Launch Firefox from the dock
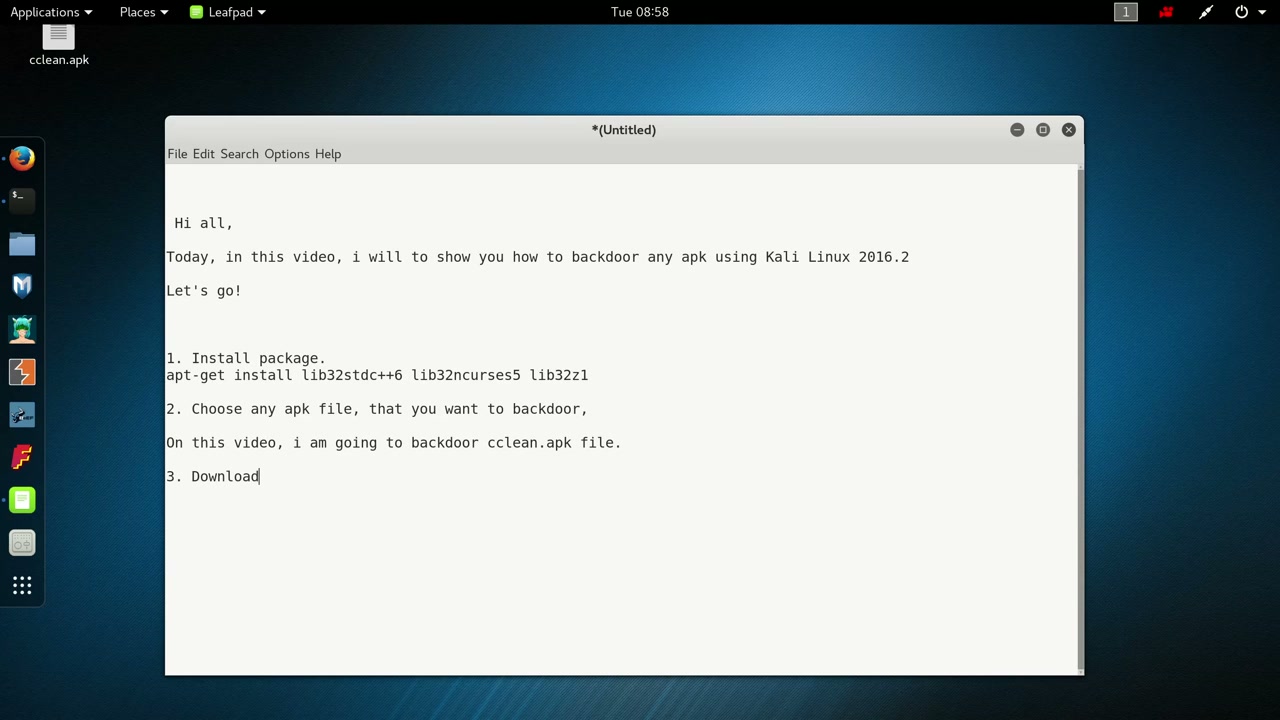Screen dimensions: 1280x720 (22, 158)
